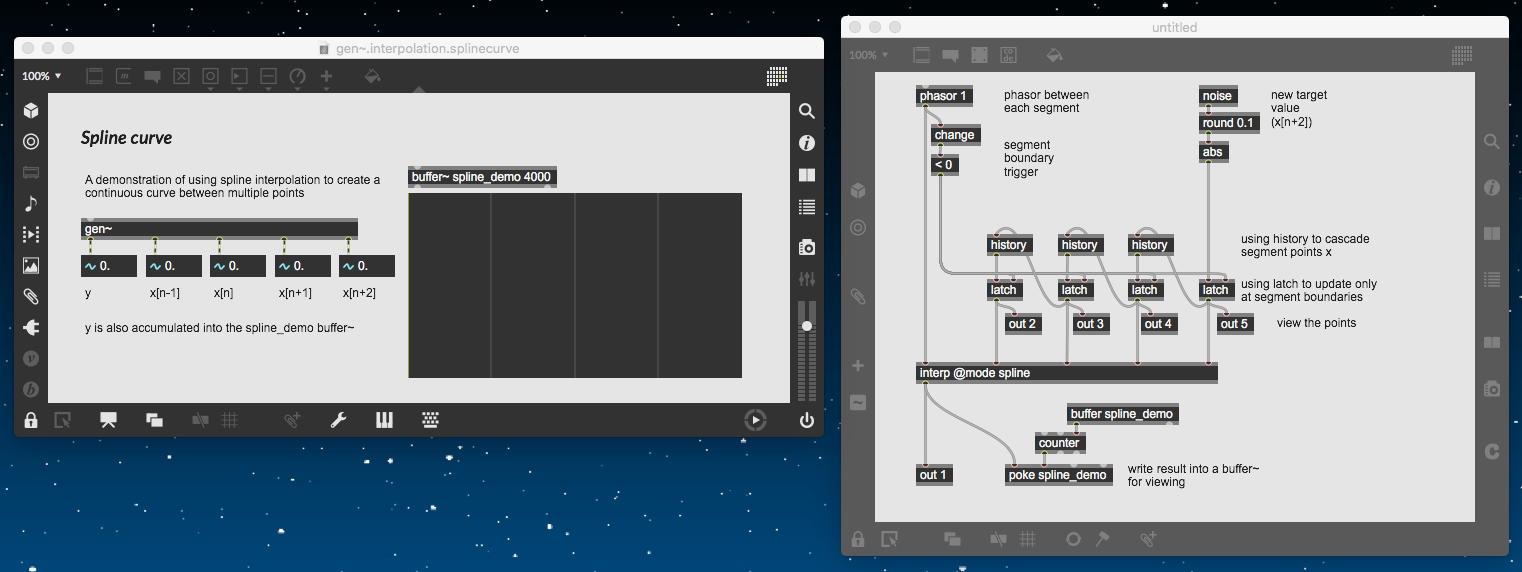
Task: Toggle presentation mode in splinecurve bottom bar
Action: [108, 420]
